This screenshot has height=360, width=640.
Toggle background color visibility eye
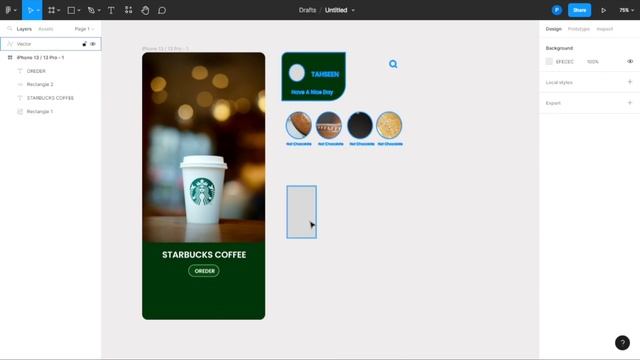click(x=630, y=61)
